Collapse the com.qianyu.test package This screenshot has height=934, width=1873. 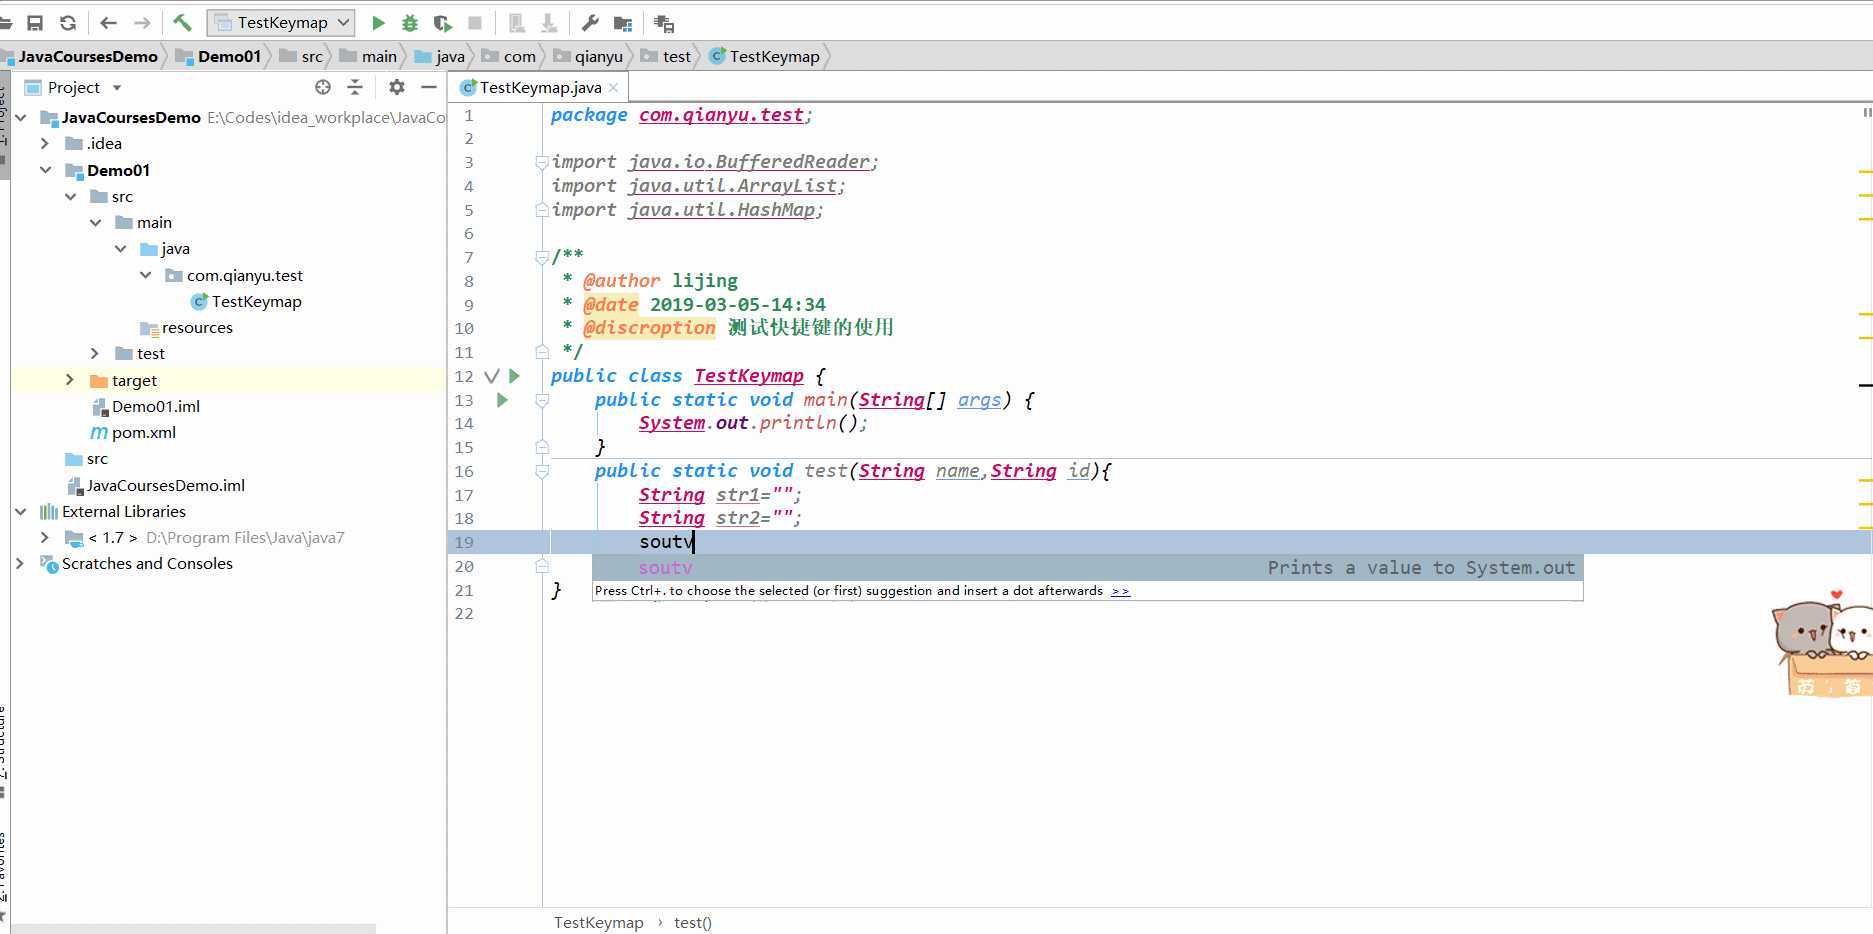point(145,275)
